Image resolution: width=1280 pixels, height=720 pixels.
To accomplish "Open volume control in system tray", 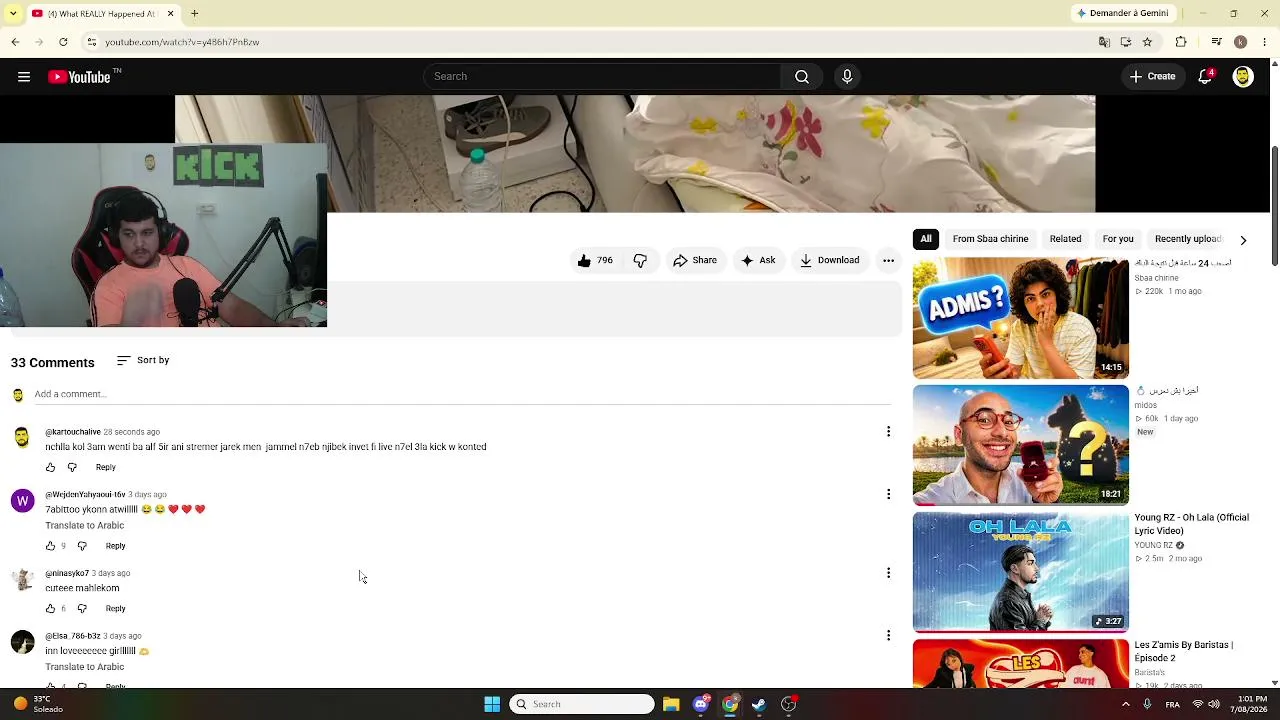I will 1215,704.
